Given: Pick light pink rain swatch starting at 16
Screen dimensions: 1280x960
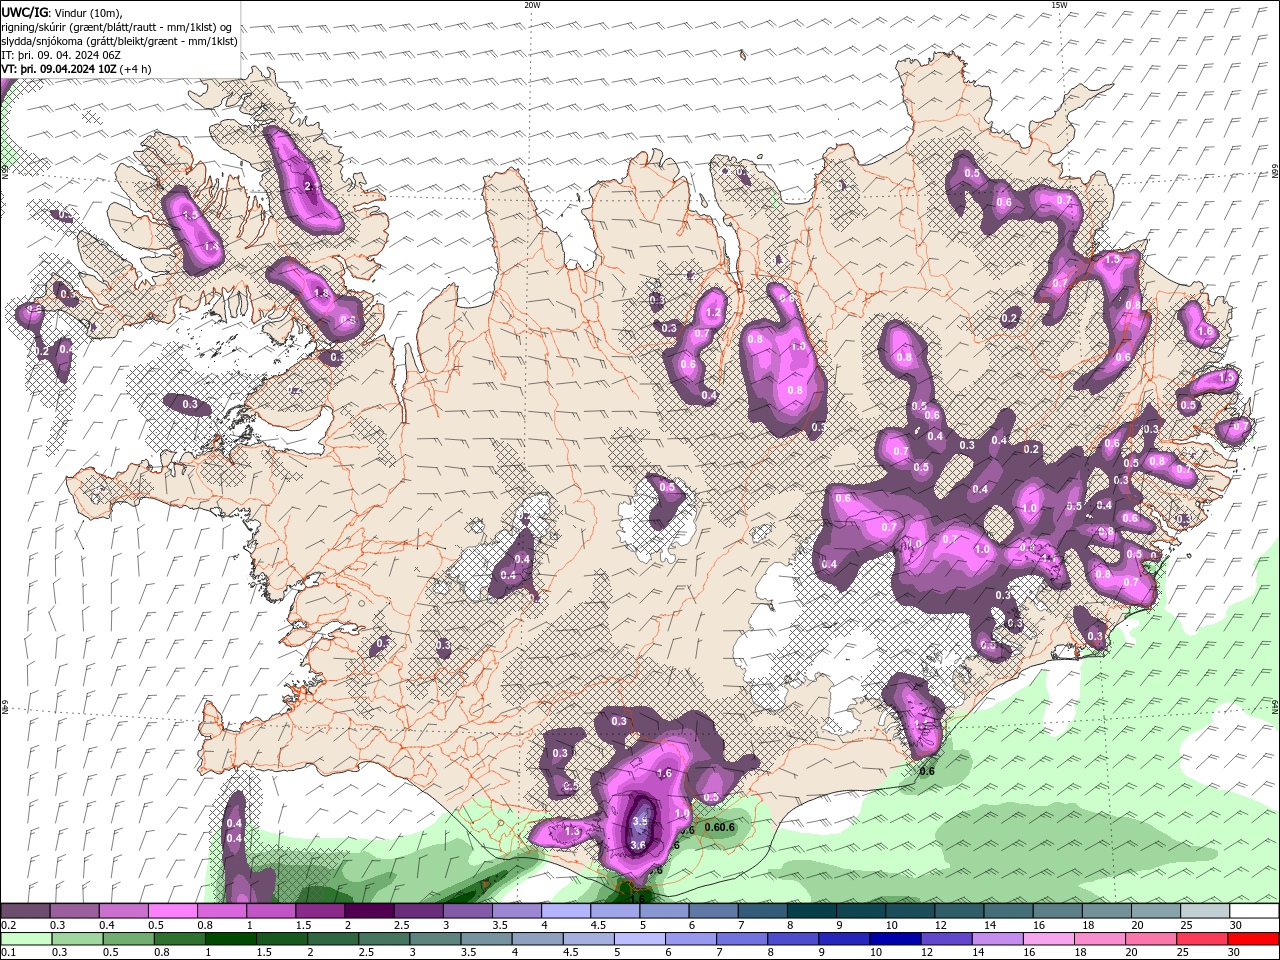Looking at the screenshot, I should click(1049, 939).
